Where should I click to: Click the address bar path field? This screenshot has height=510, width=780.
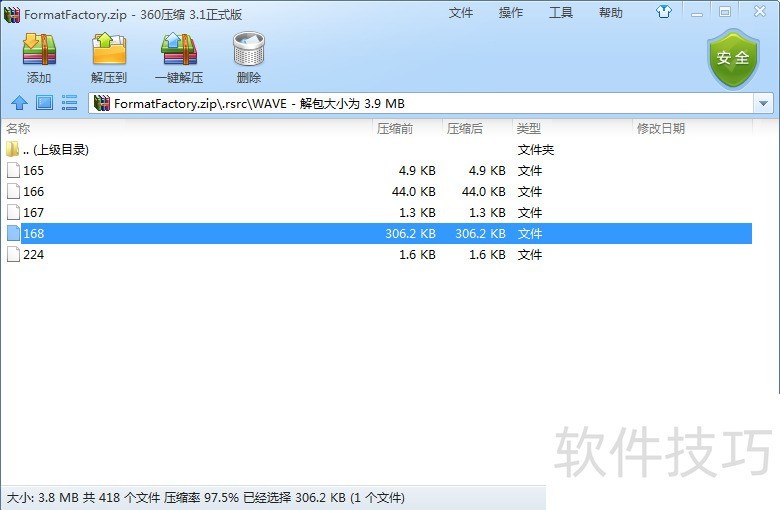pyautogui.click(x=422, y=103)
